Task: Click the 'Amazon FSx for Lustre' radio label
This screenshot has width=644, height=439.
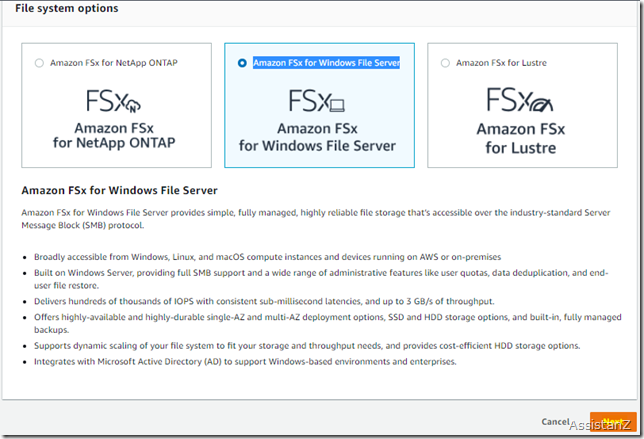Action: pos(501,63)
